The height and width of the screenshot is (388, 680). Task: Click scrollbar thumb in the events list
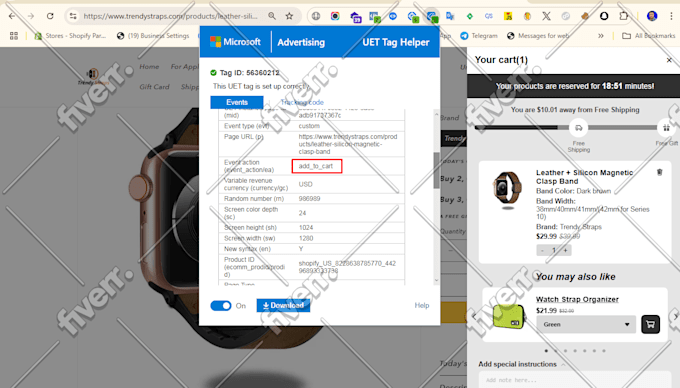click(x=436, y=170)
